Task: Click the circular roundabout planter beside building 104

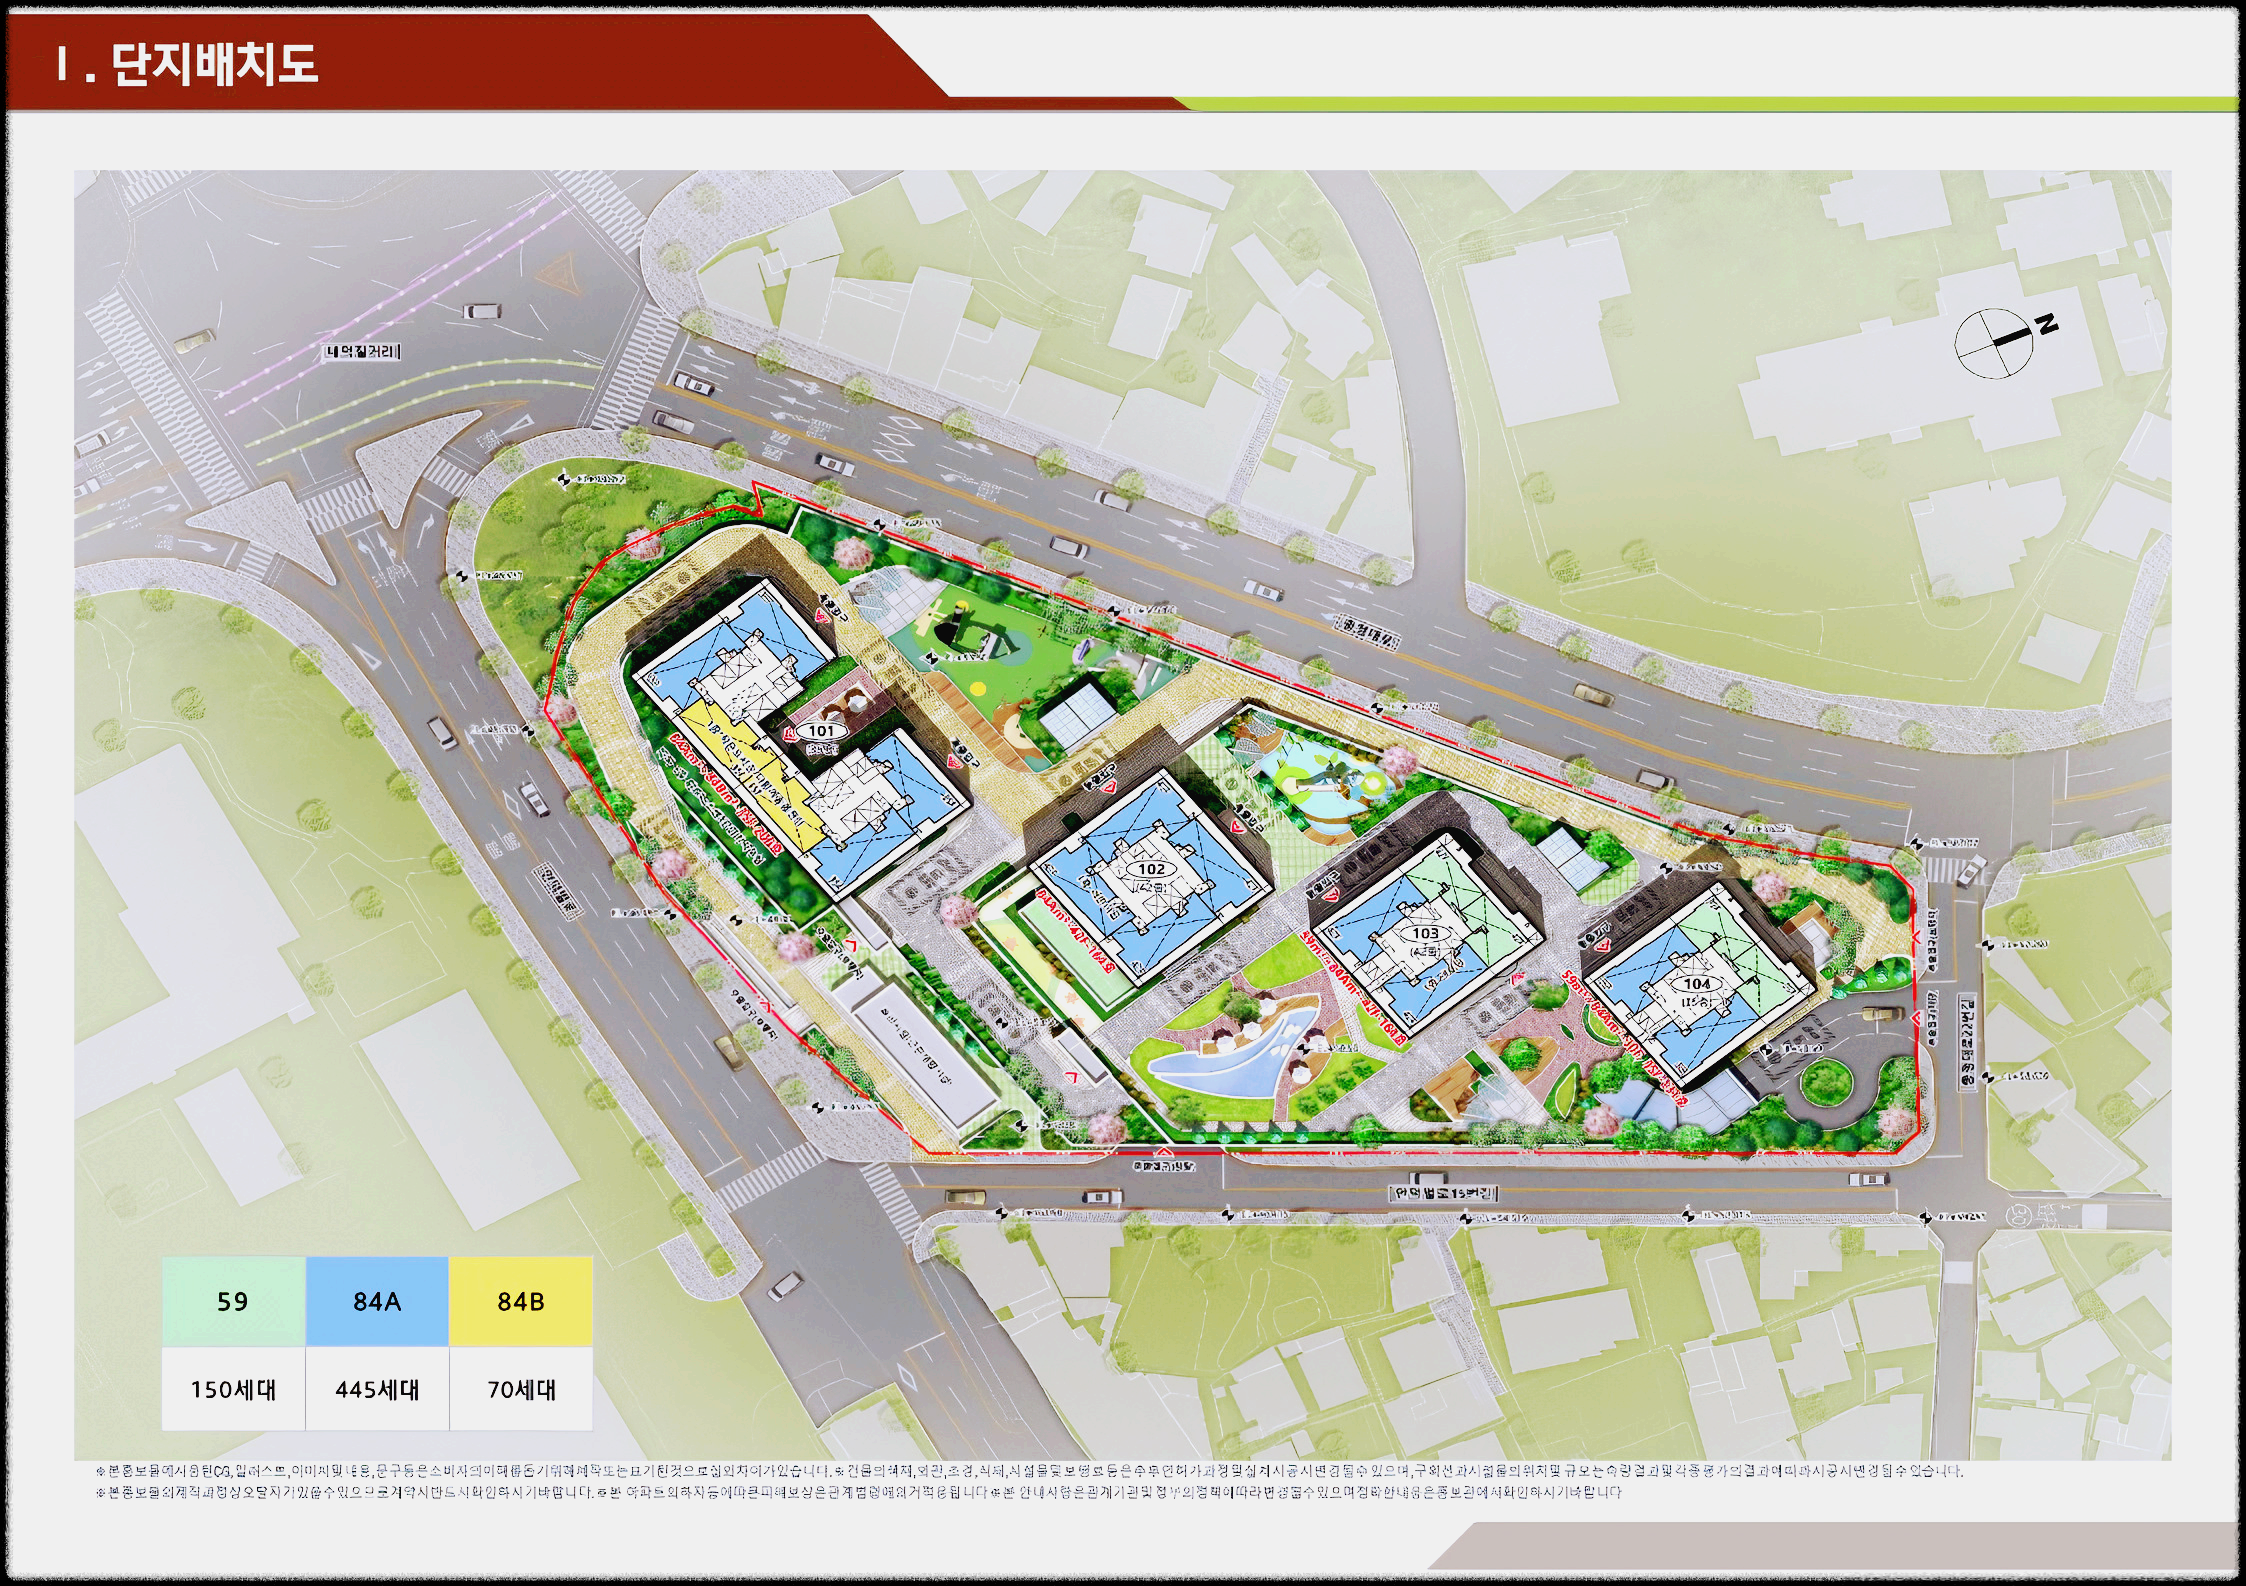Action: tap(1826, 1081)
